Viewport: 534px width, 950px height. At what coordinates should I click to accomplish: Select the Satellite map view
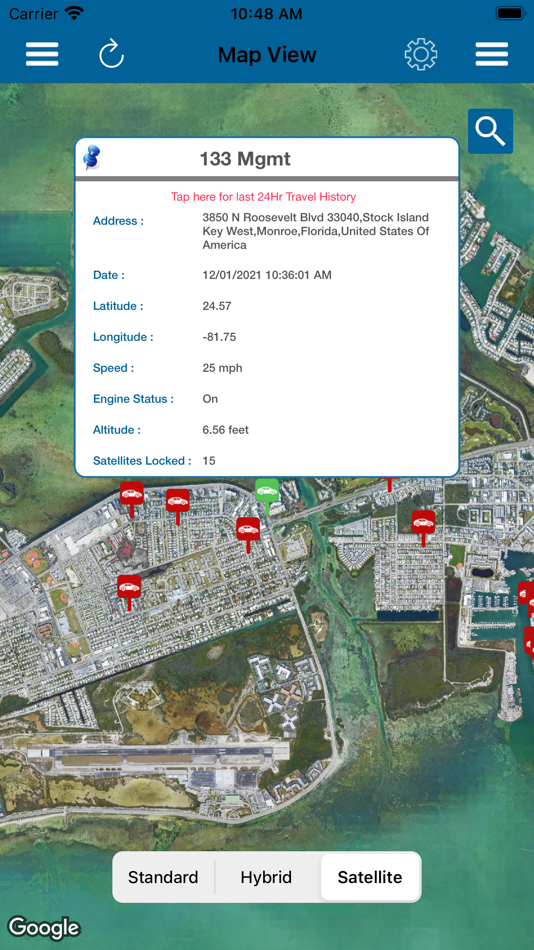tap(370, 877)
